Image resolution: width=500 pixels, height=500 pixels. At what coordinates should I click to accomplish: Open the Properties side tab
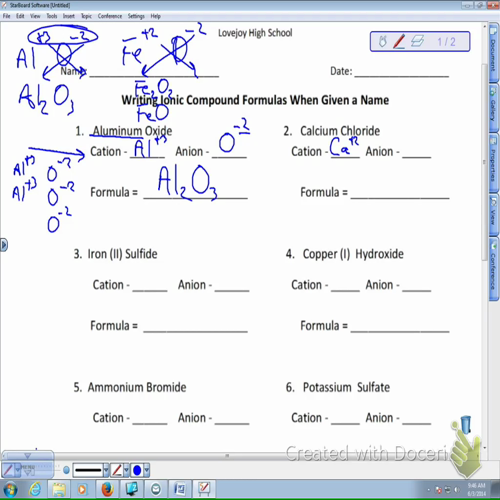pyautogui.click(x=493, y=162)
